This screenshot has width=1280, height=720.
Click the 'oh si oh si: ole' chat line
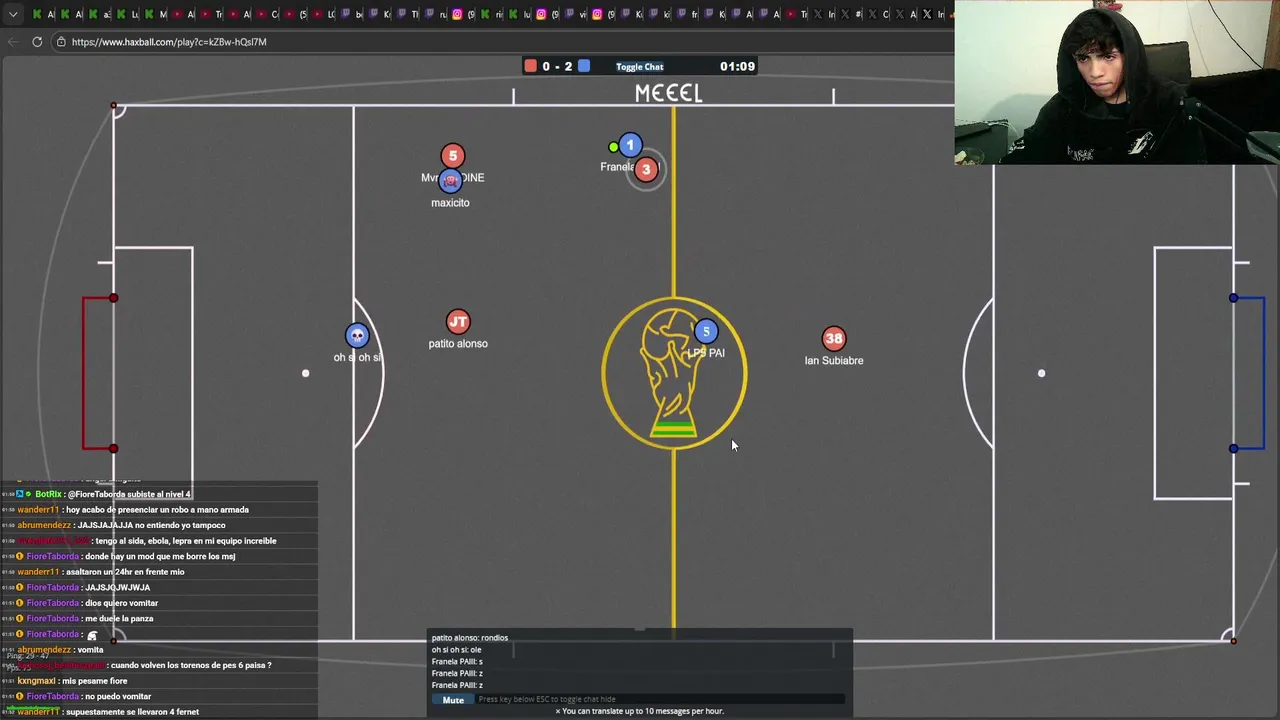[456, 650]
